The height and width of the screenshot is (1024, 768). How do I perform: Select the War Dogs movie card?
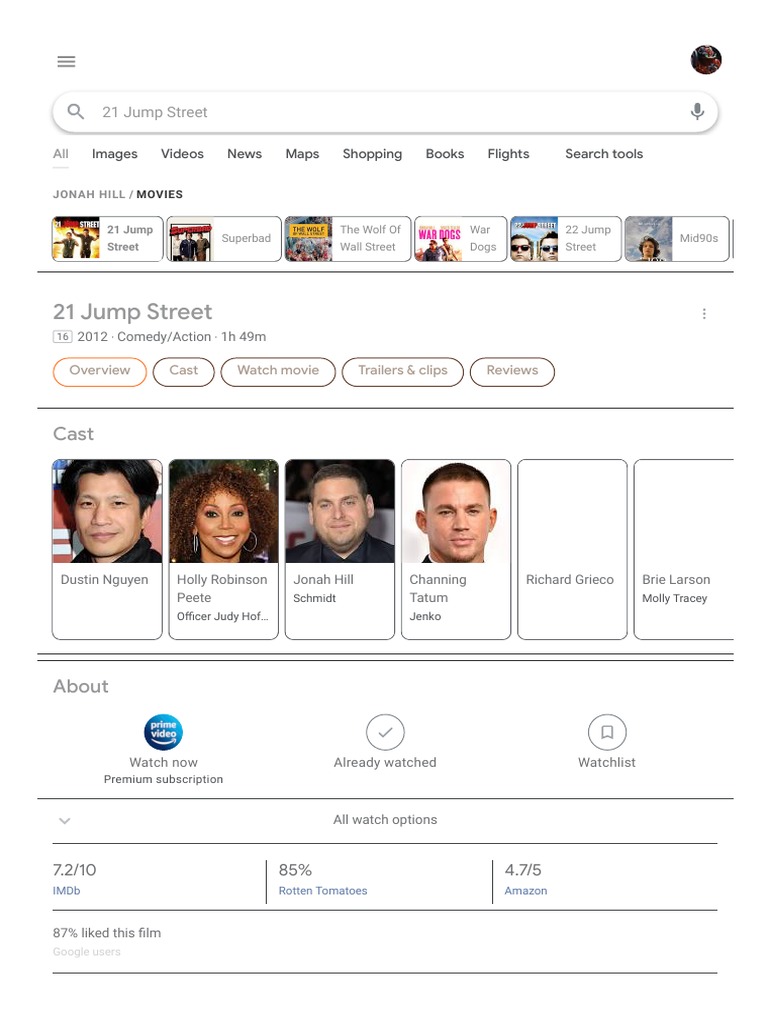460,238
